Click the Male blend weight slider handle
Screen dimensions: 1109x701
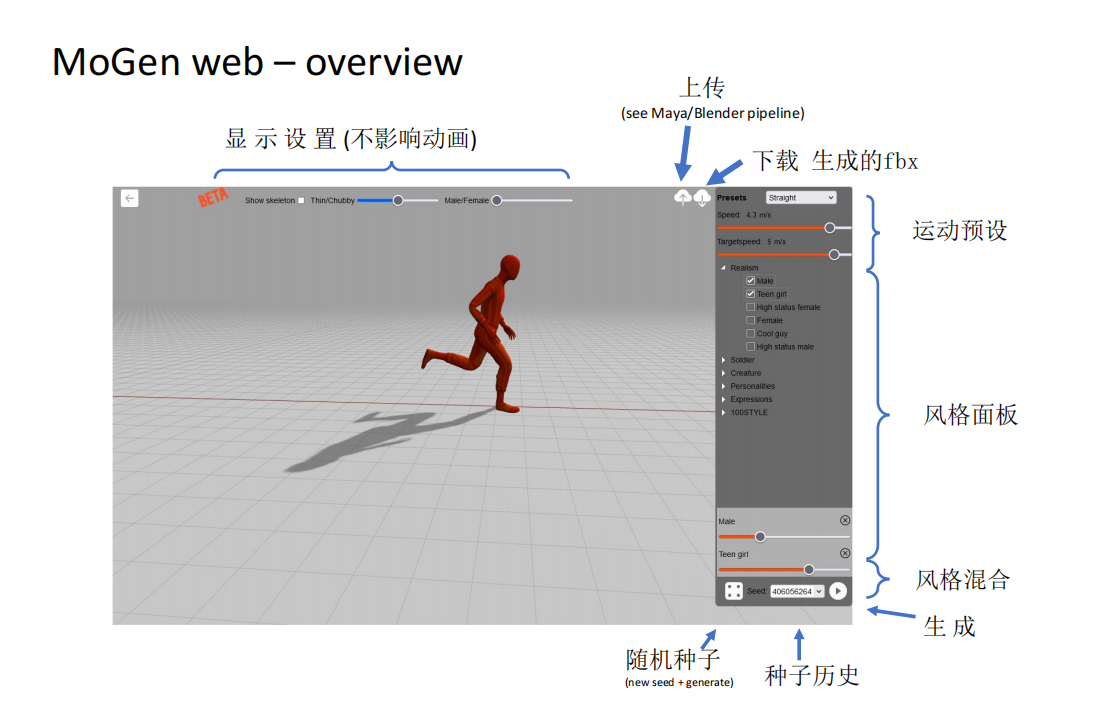[x=760, y=537]
